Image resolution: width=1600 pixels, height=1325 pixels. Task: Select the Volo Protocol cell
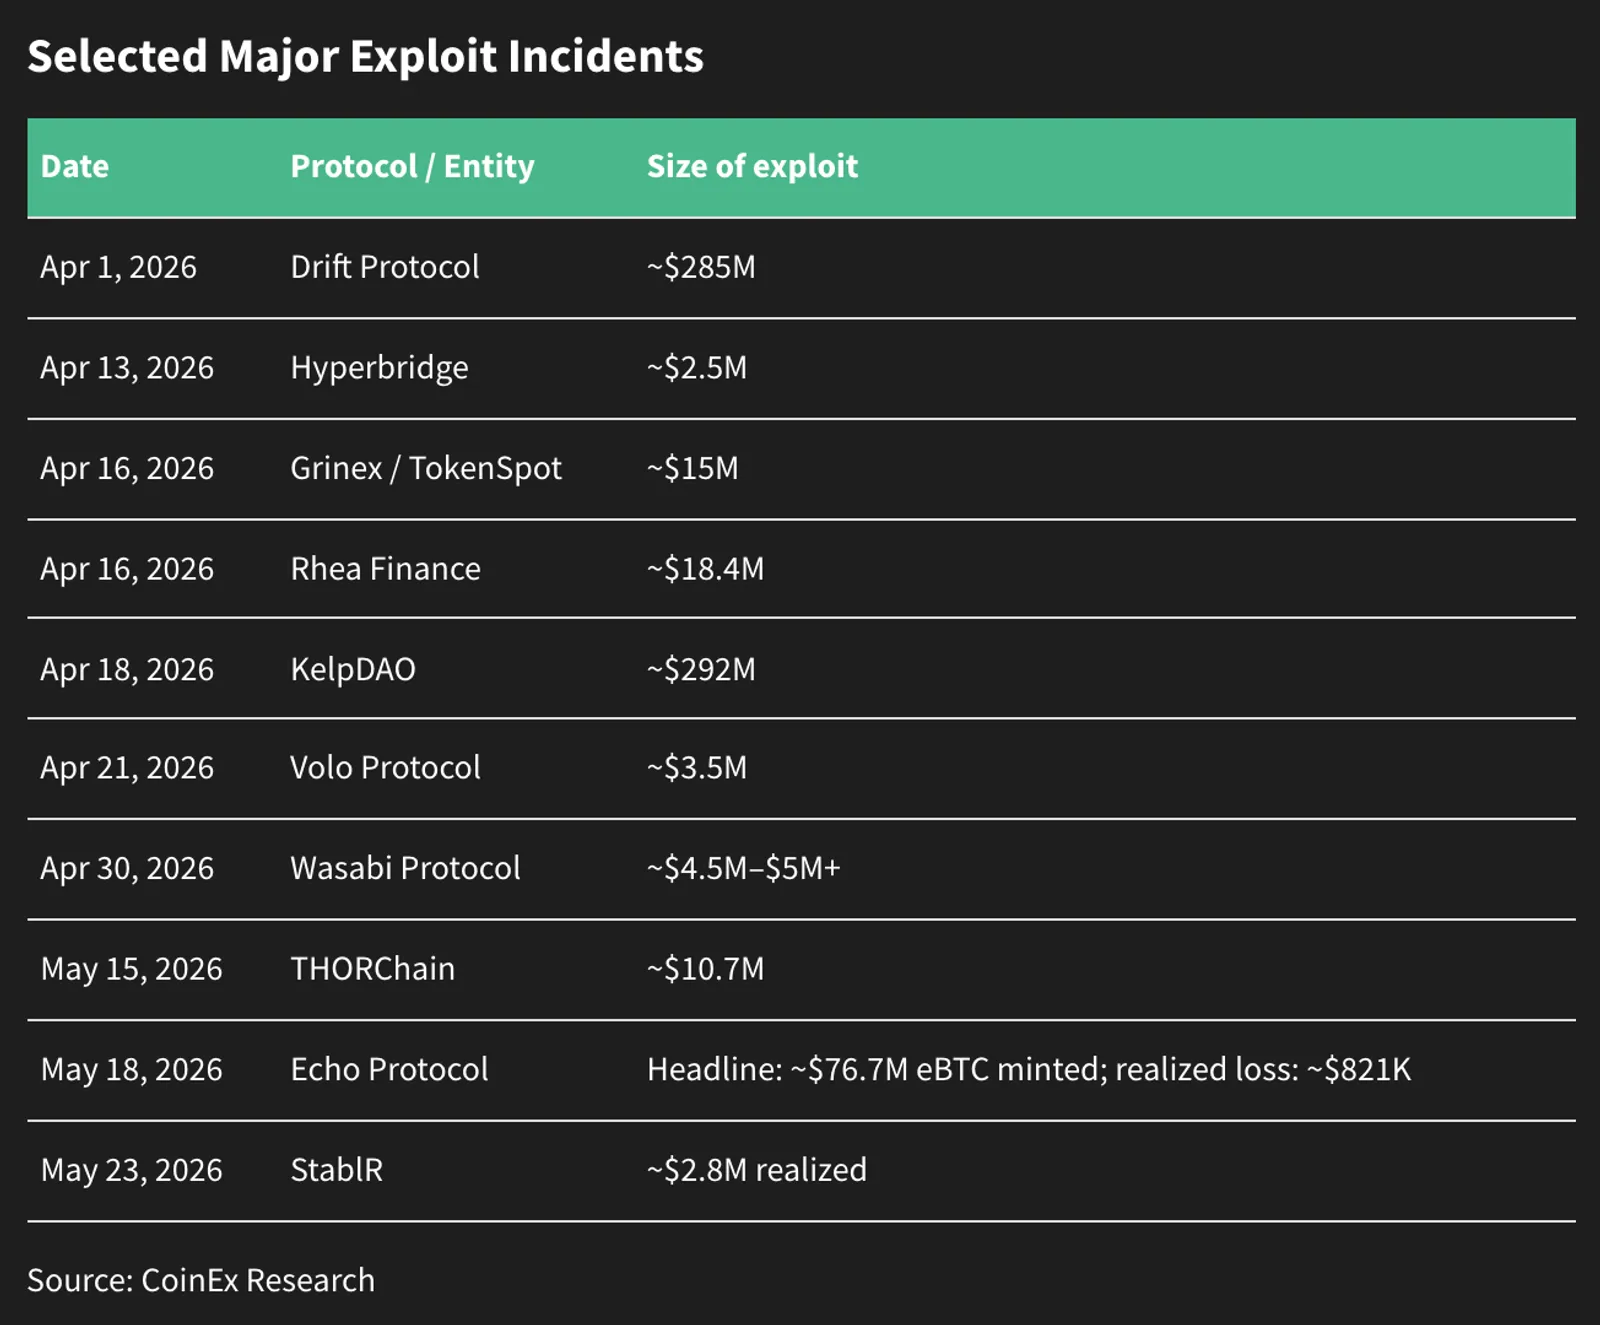[385, 768]
